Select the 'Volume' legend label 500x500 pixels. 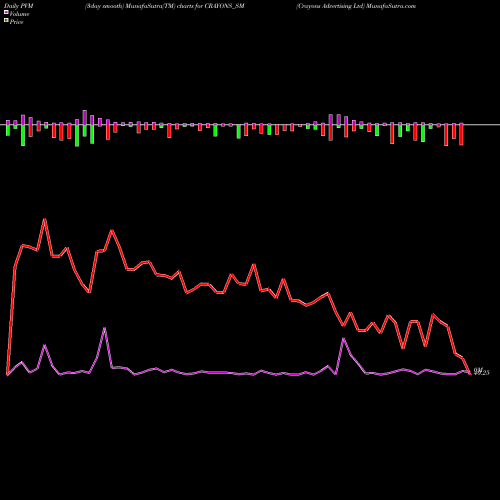tap(19, 14)
